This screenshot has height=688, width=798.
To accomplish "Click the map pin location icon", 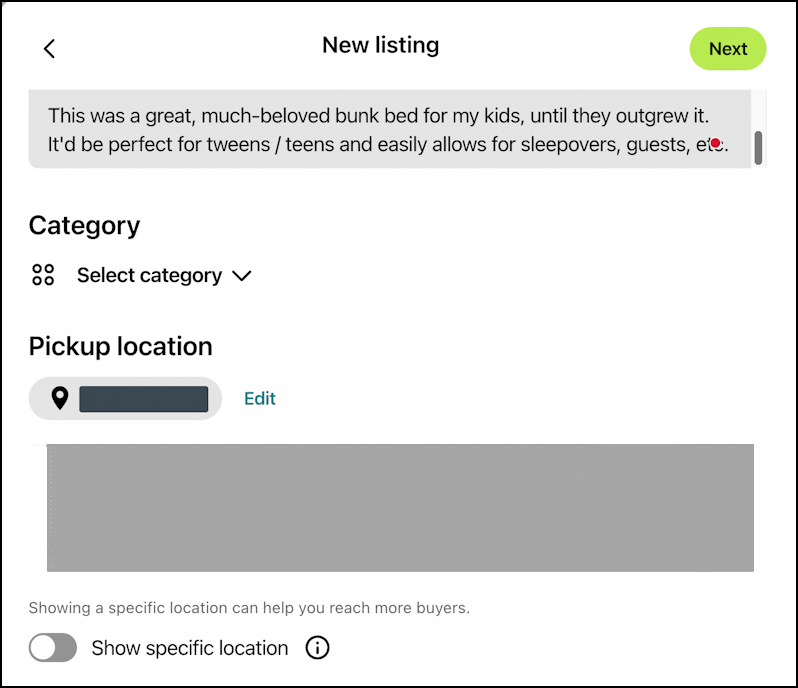I will pyautogui.click(x=60, y=398).
